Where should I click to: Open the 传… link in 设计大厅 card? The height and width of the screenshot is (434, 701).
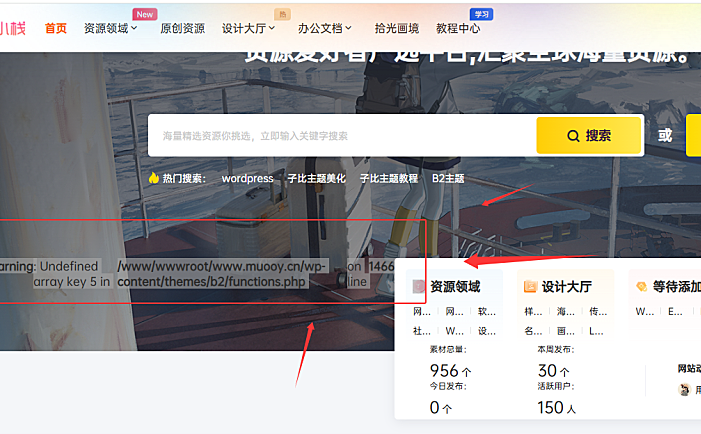pyautogui.click(x=598, y=312)
